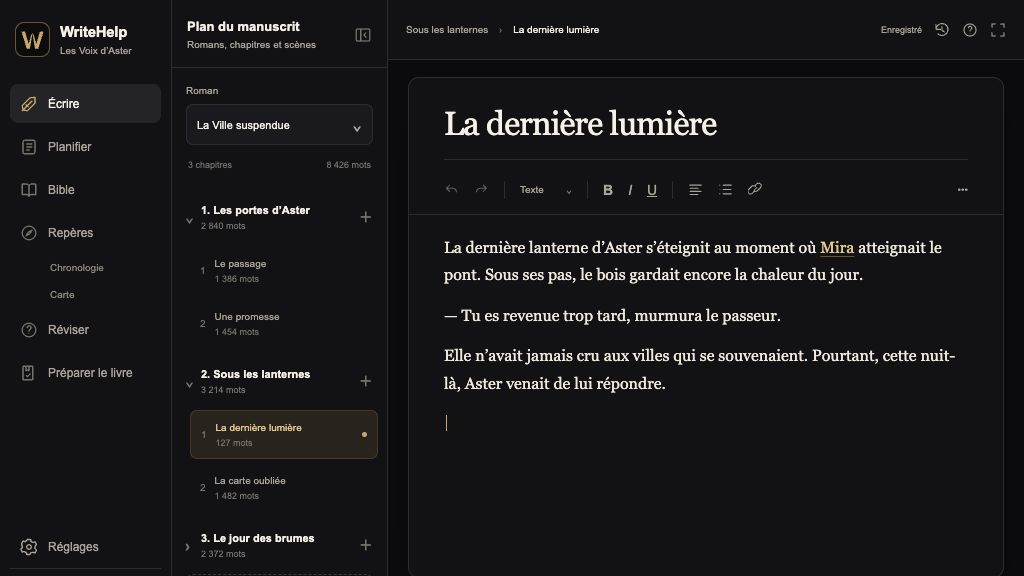Open chapter title Les portes d'Aster
The width and height of the screenshot is (1024, 576).
[255, 210]
